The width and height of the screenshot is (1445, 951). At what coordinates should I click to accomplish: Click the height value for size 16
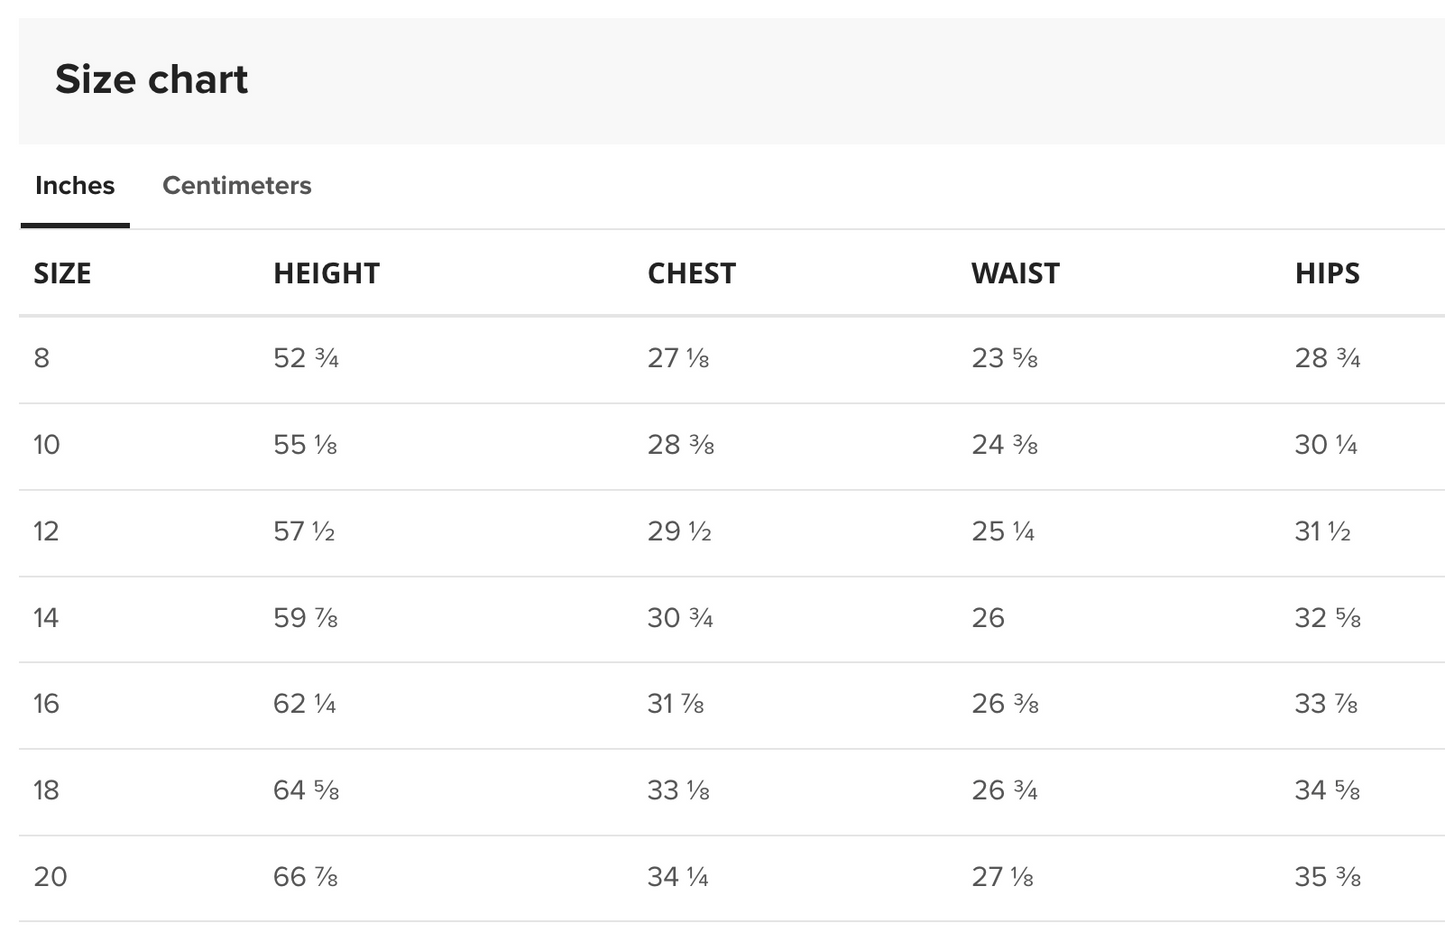pos(304,704)
